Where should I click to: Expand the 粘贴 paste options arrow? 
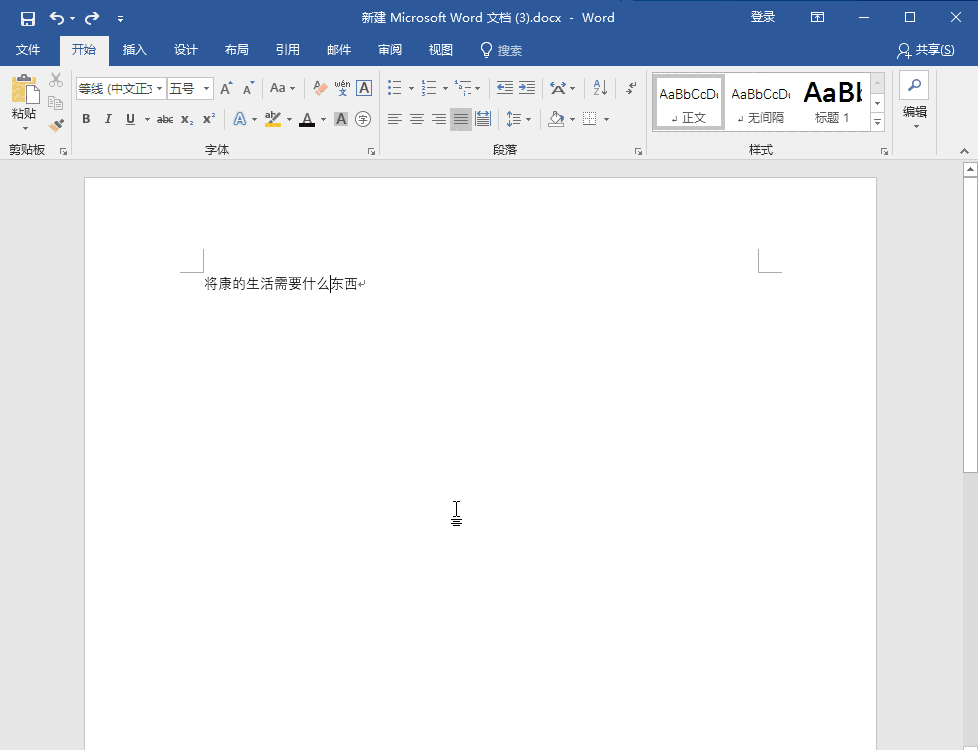pyautogui.click(x=25, y=129)
